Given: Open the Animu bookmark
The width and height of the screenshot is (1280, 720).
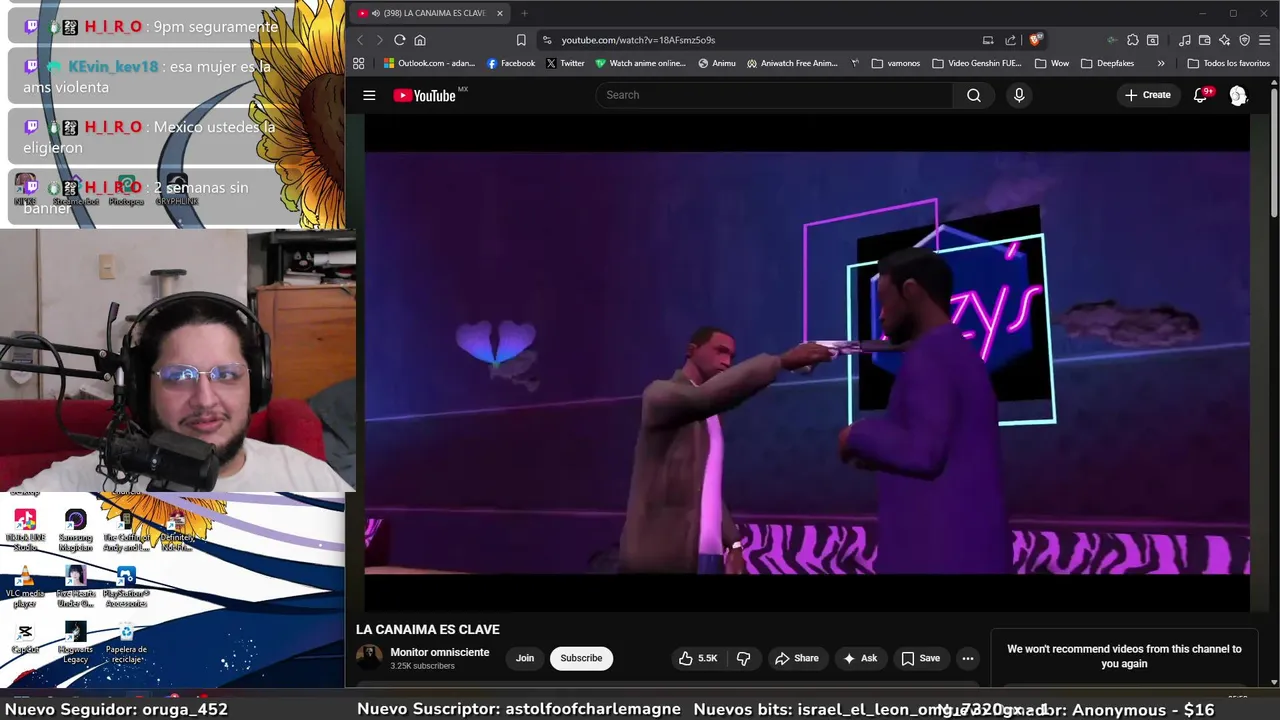Looking at the screenshot, I should pos(717,63).
